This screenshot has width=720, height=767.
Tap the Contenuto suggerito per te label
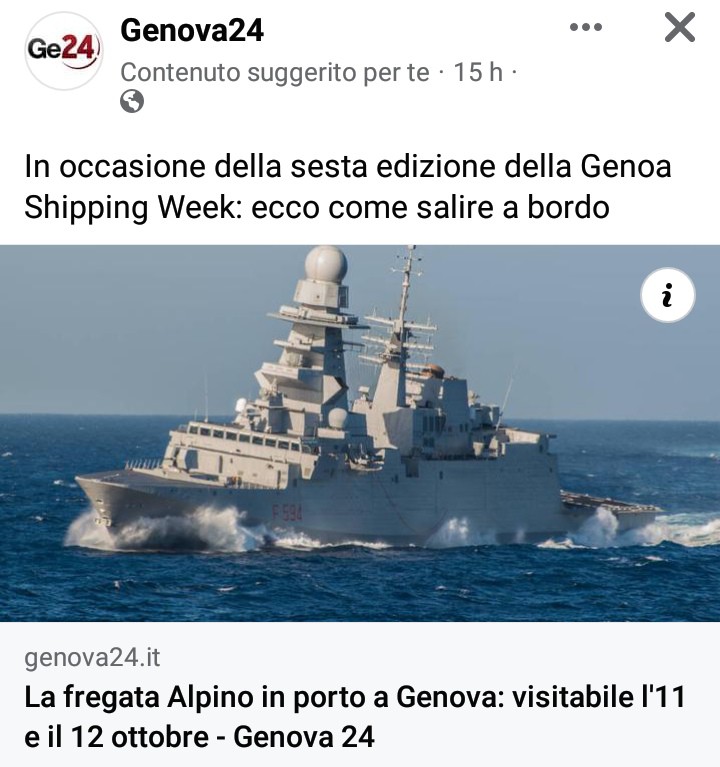pyautogui.click(x=275, y=73)
